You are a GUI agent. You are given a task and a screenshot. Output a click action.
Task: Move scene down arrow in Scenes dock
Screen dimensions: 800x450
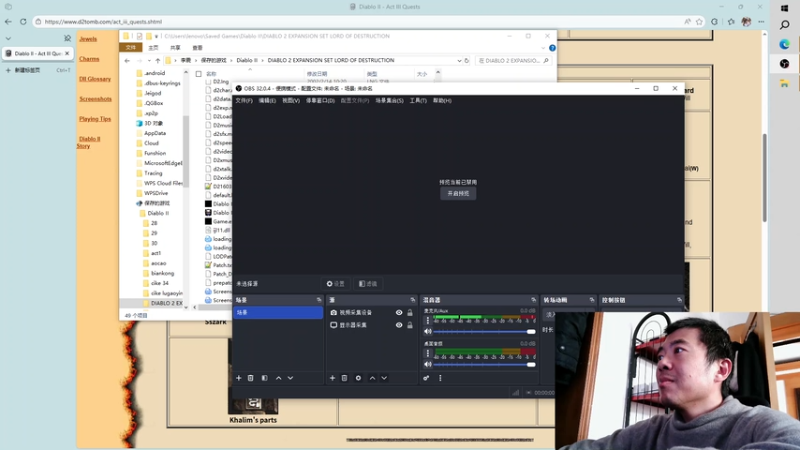290,378
